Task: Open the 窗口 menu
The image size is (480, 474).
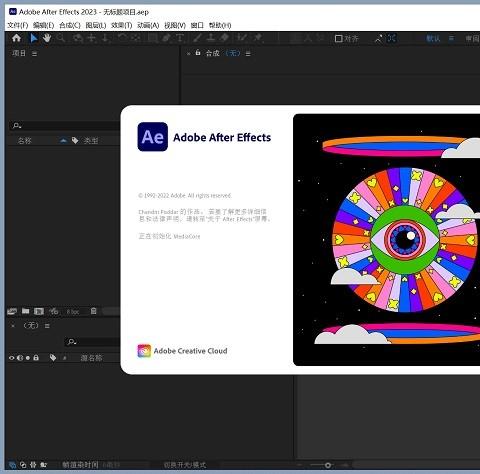Action: tap(197, 25)
